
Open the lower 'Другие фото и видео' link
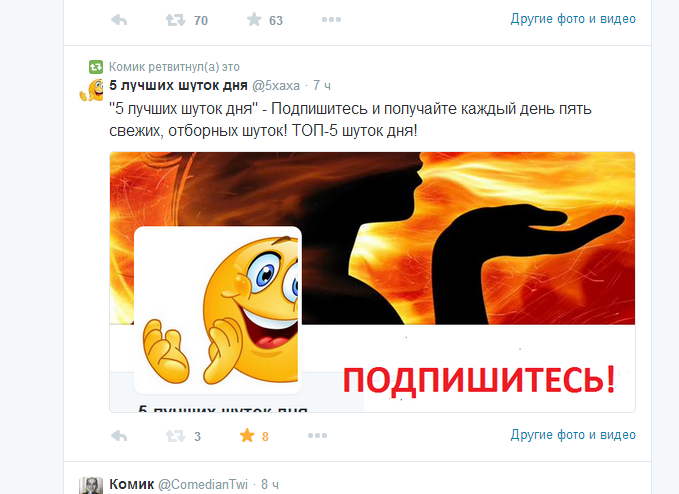tap(573, 434)
